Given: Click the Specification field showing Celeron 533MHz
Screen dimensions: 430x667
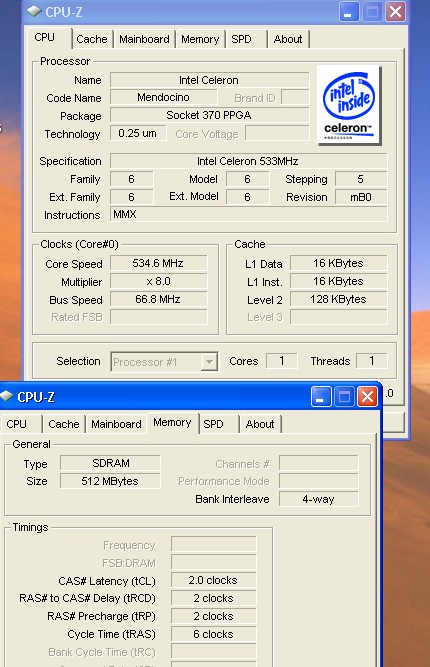Looking at the screenshot, I should [248, 161].
